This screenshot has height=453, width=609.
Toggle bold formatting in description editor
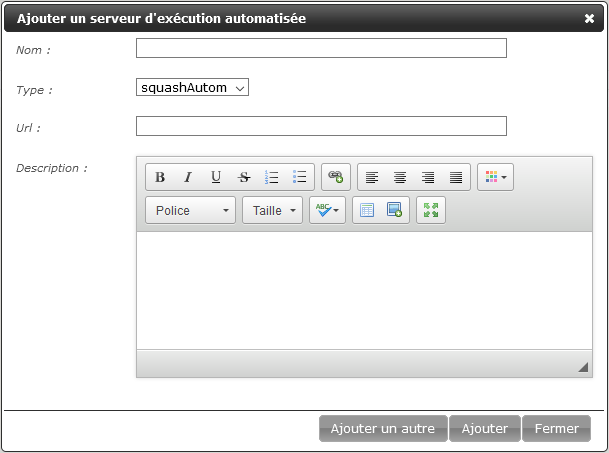coord(160,177)
